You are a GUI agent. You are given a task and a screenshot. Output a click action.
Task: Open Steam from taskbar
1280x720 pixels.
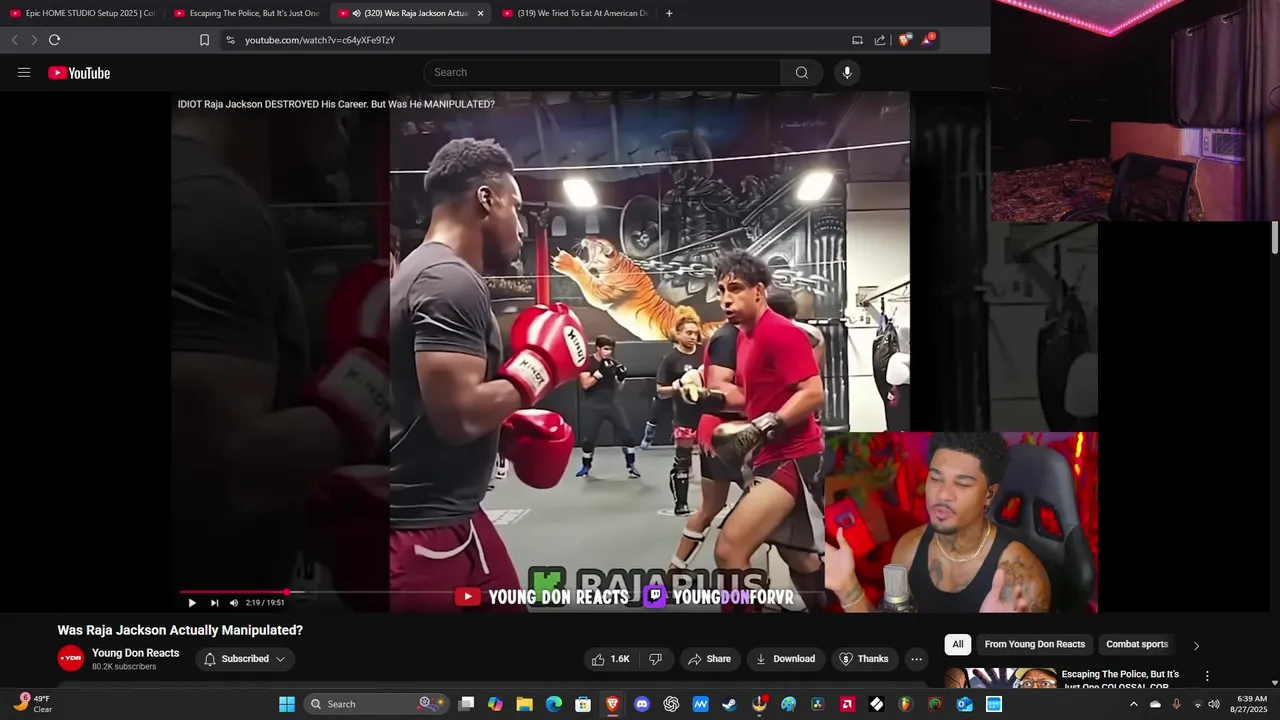click(x=729, y=704)
